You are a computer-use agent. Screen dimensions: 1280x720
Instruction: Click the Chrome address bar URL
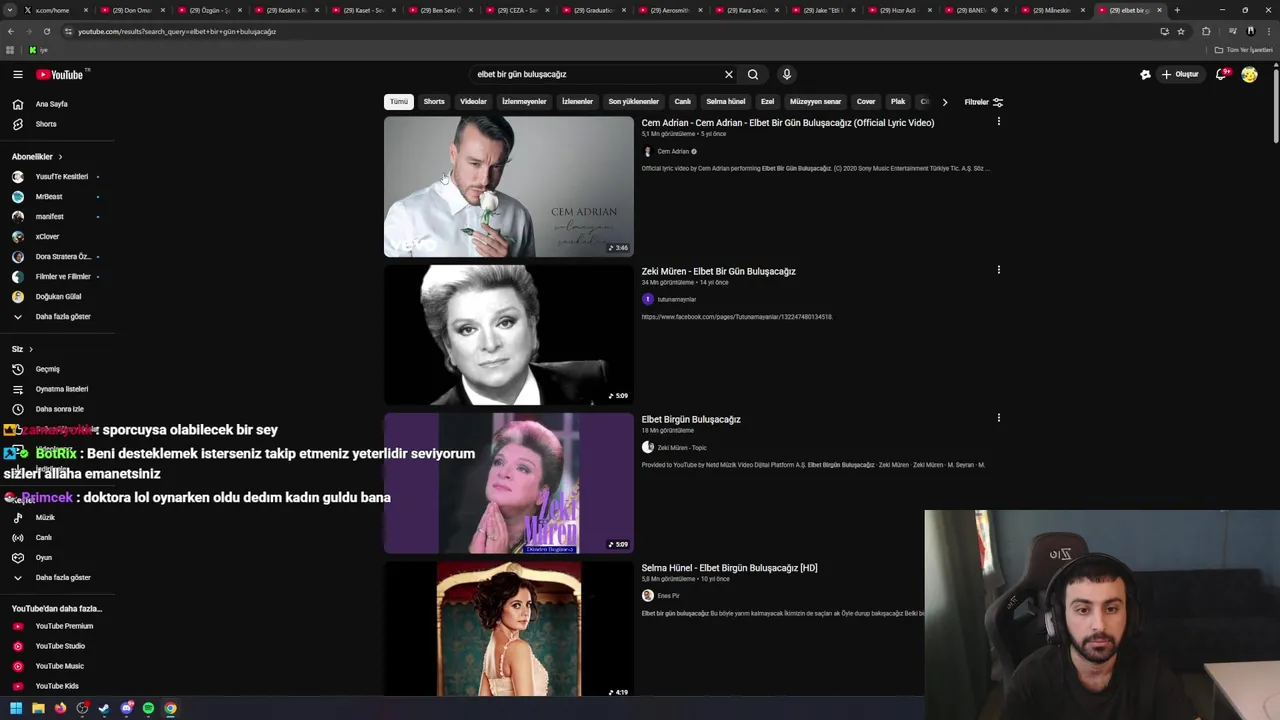[x=177, y=31]
